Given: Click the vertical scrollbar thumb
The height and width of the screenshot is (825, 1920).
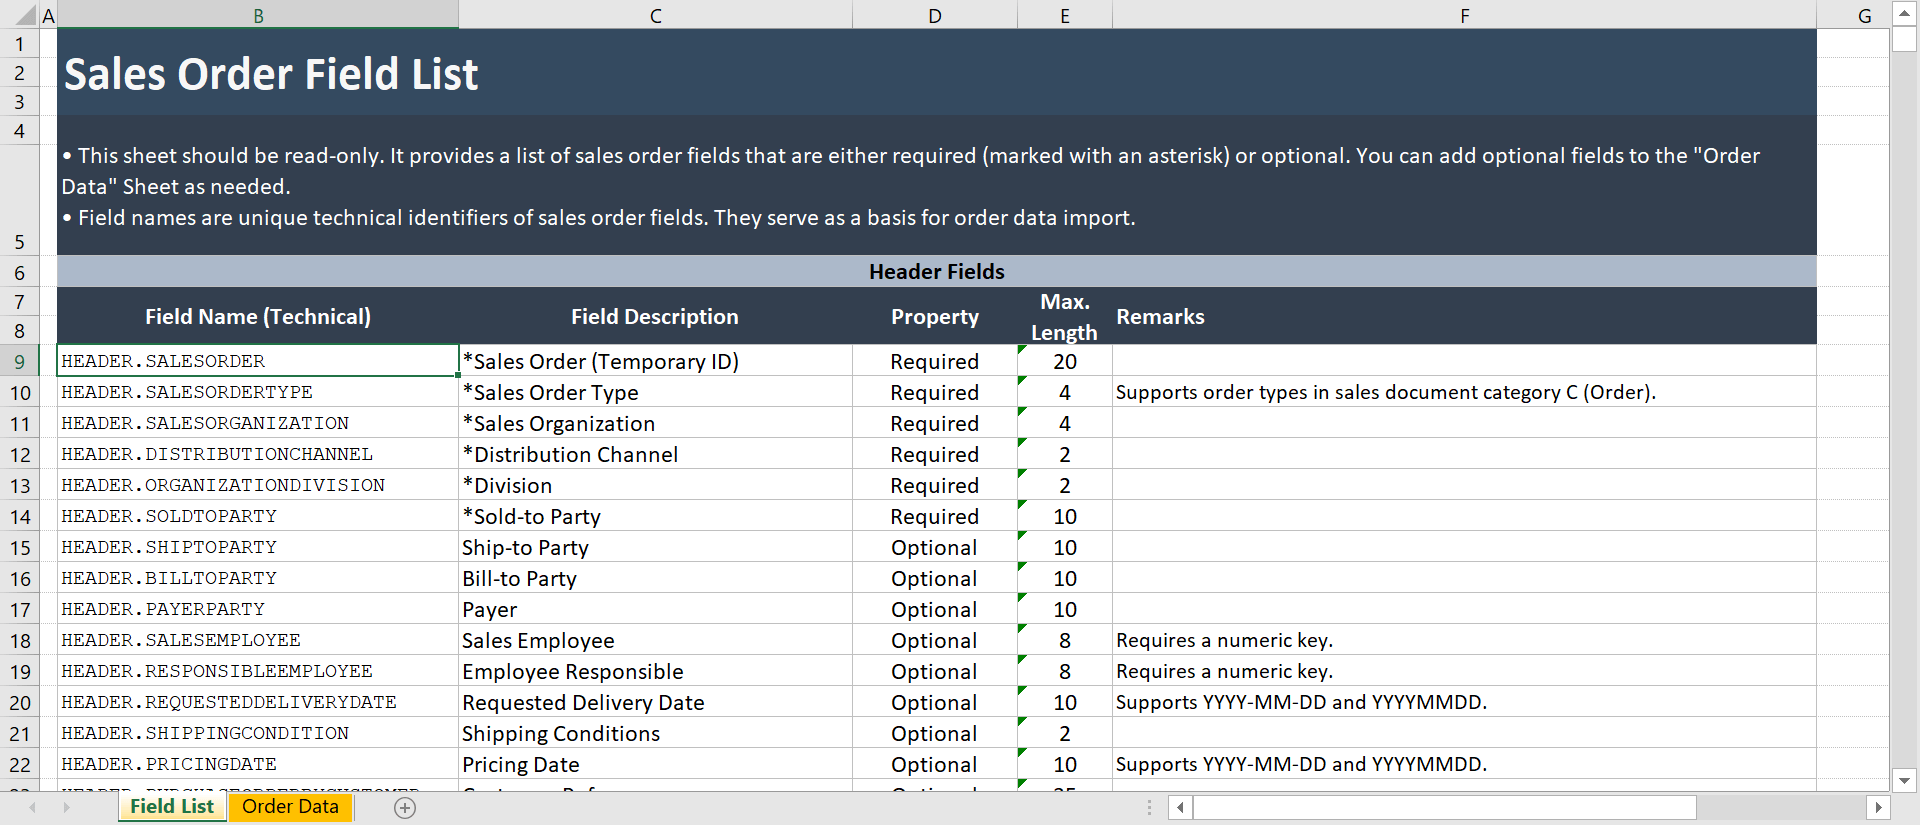Looking at the screenshot, I should coord(1904,40).
